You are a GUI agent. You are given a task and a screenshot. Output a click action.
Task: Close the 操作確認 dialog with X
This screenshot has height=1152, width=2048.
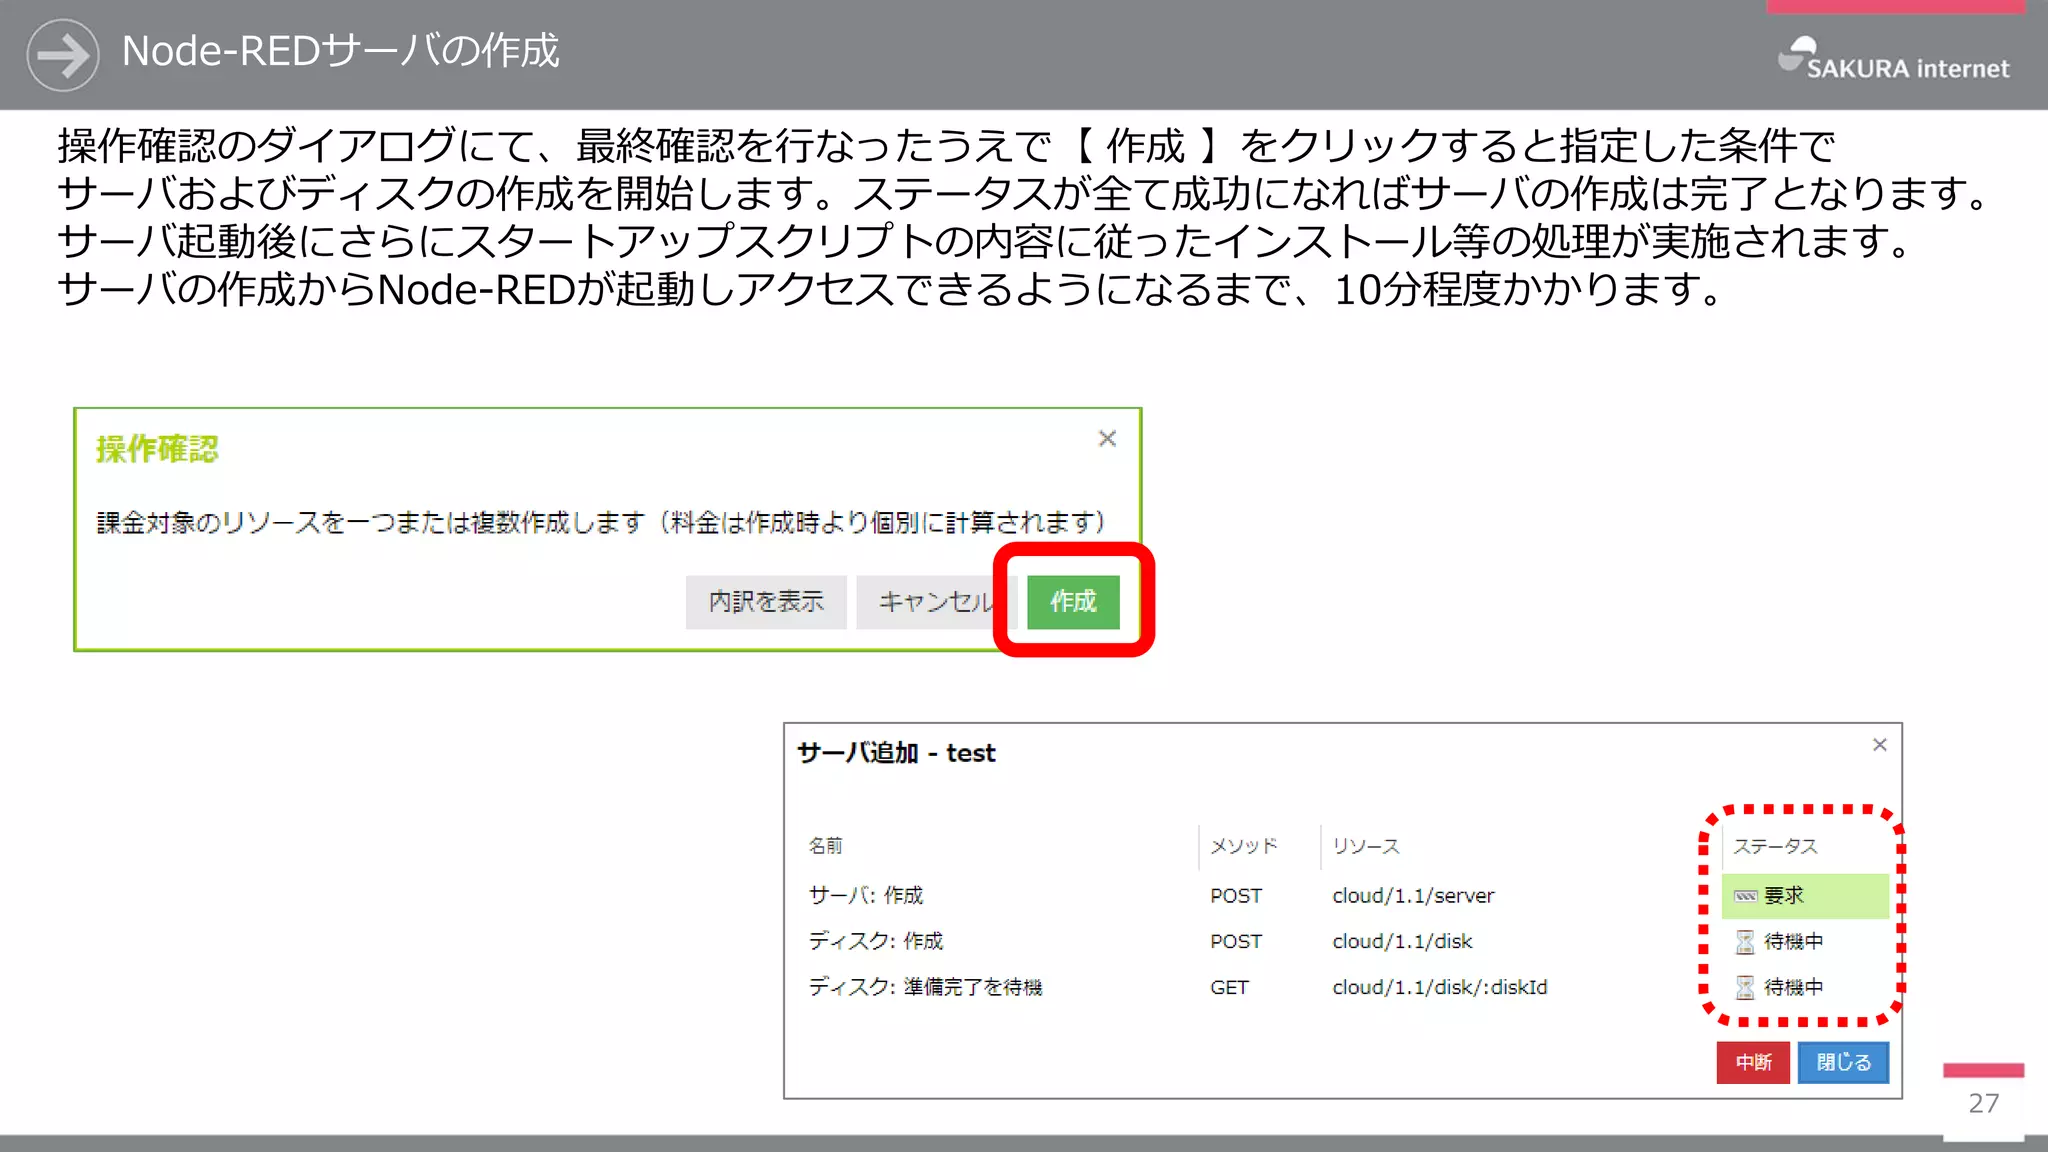1107,439
